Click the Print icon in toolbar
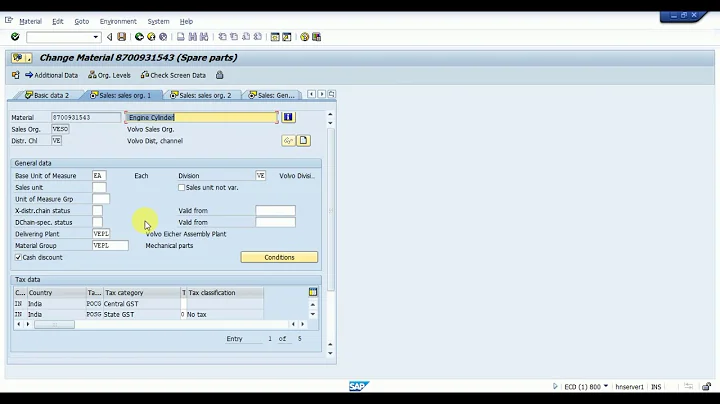Image resolution: width=720 pixels, height=404 pixels. 181,37
